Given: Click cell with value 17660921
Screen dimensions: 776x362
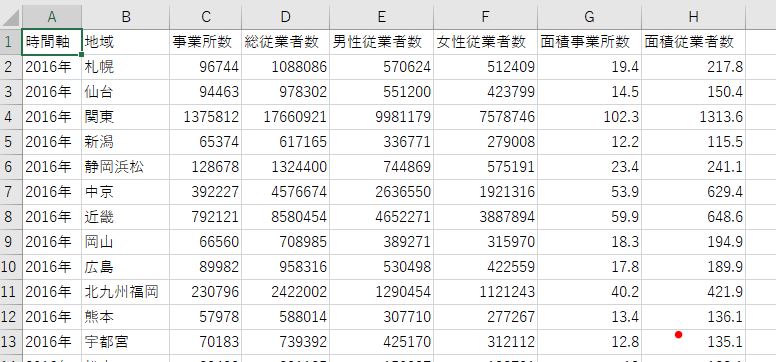Looking at the screenshot, I should click(x=285, y=117).
